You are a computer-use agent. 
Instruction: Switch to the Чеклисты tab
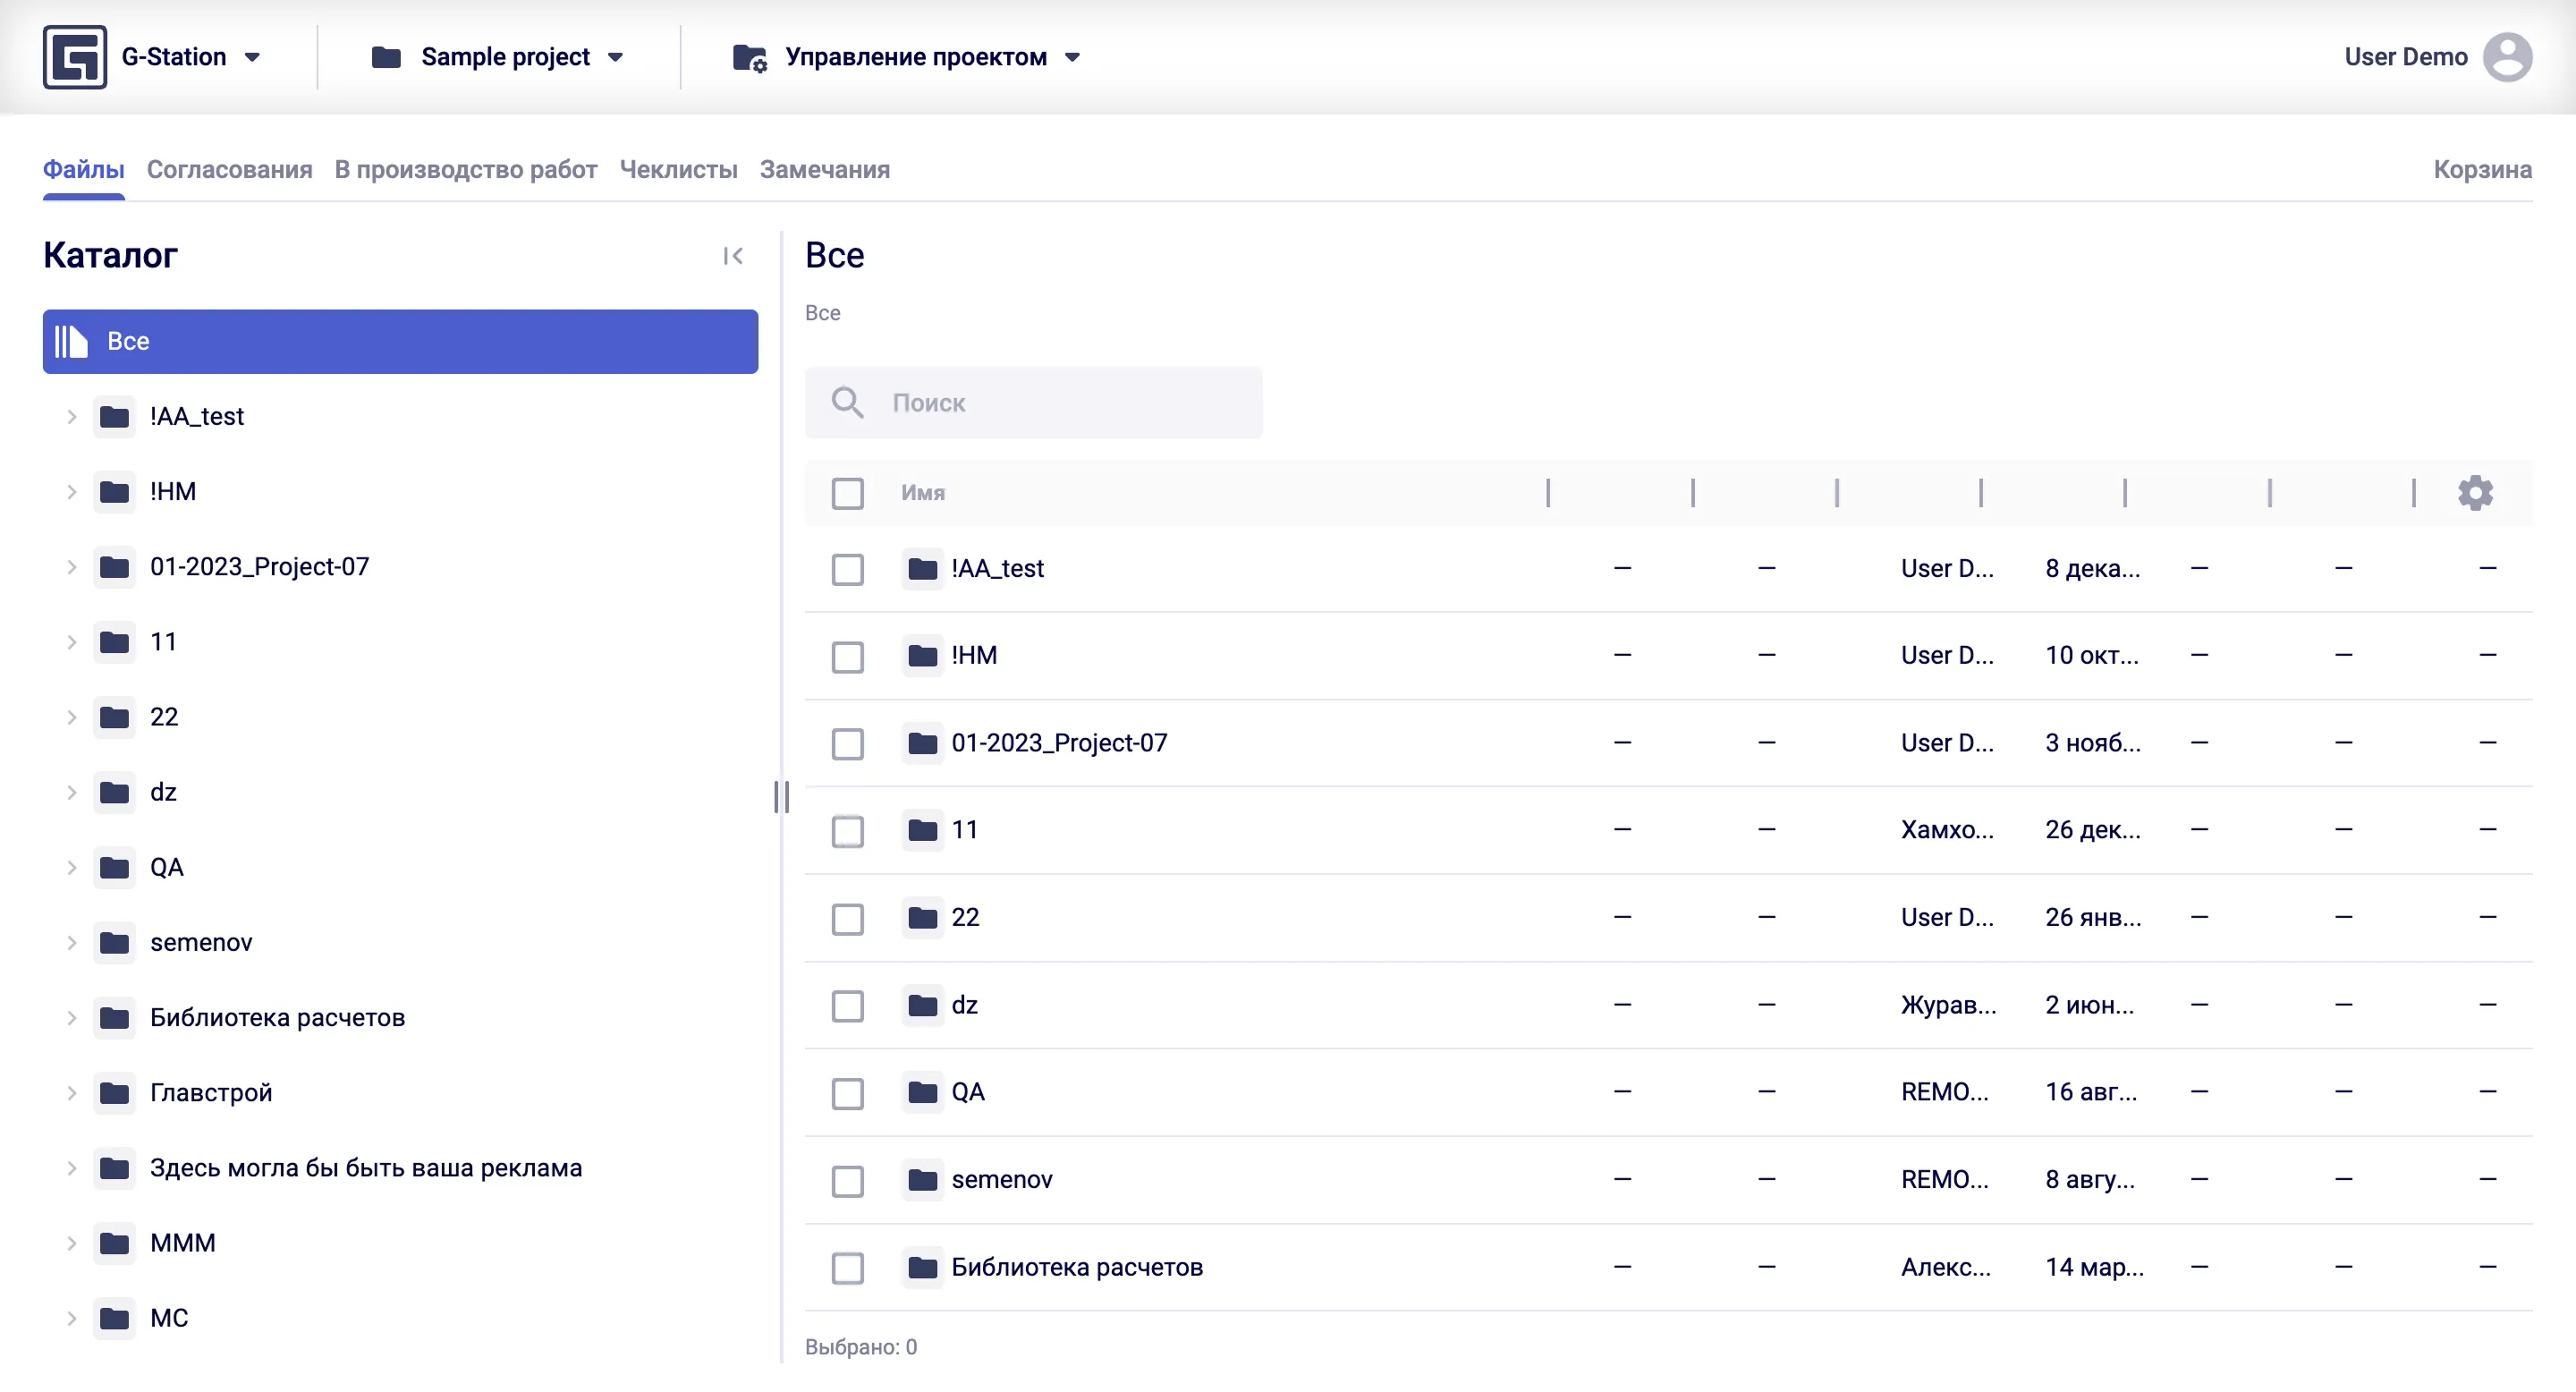click(678, 169)
